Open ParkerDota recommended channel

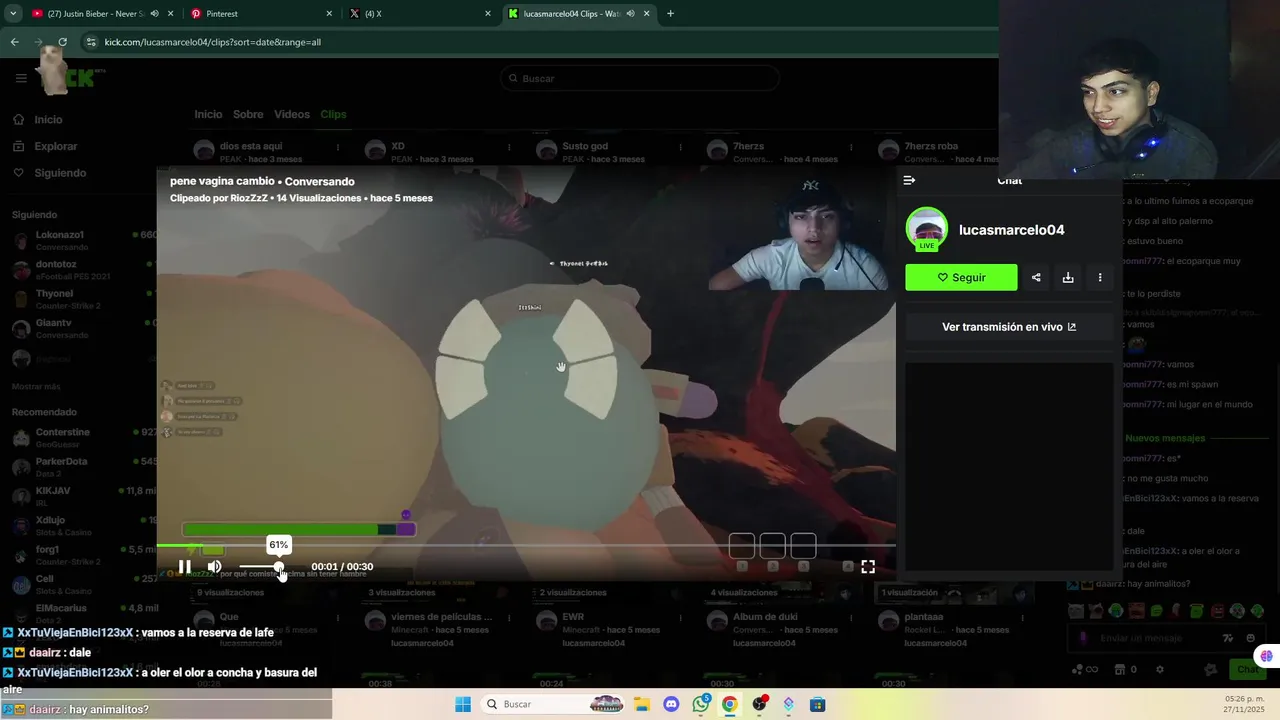(80, 466)
